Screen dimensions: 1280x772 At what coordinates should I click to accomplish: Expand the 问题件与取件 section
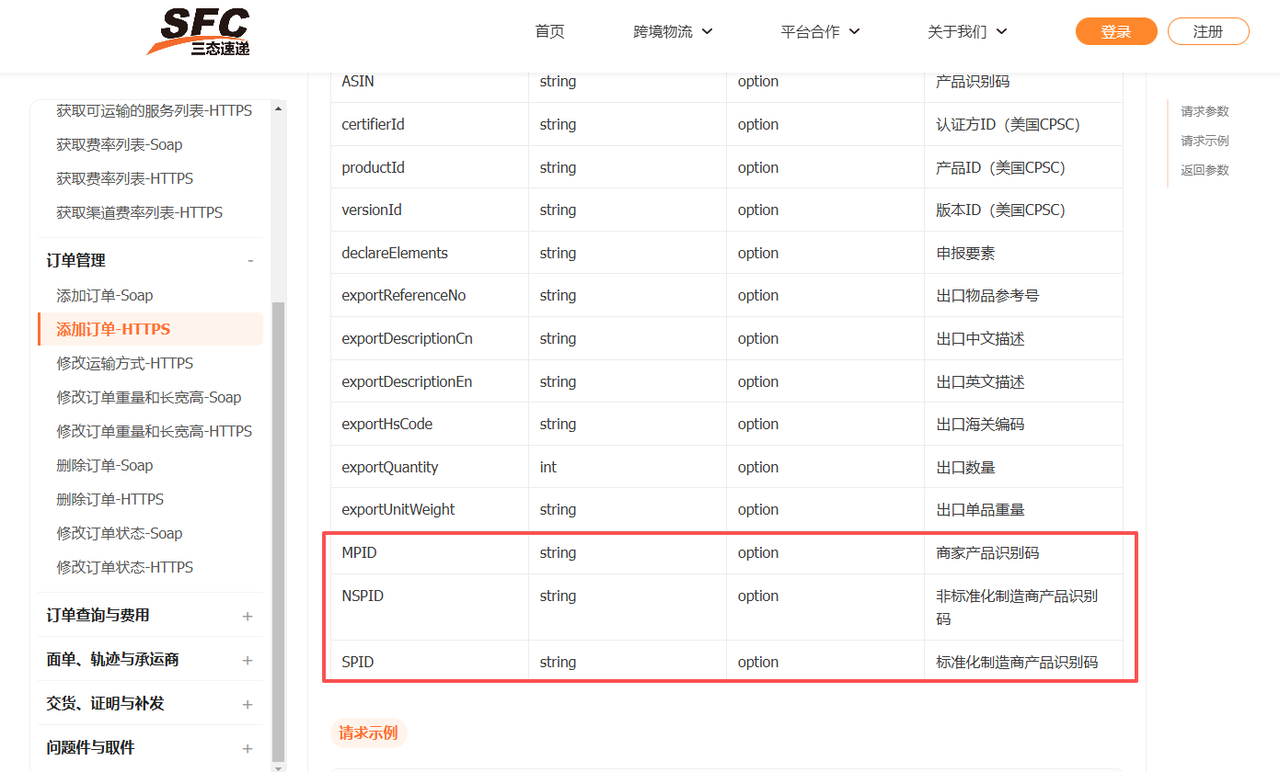click(x=150, y=748)
